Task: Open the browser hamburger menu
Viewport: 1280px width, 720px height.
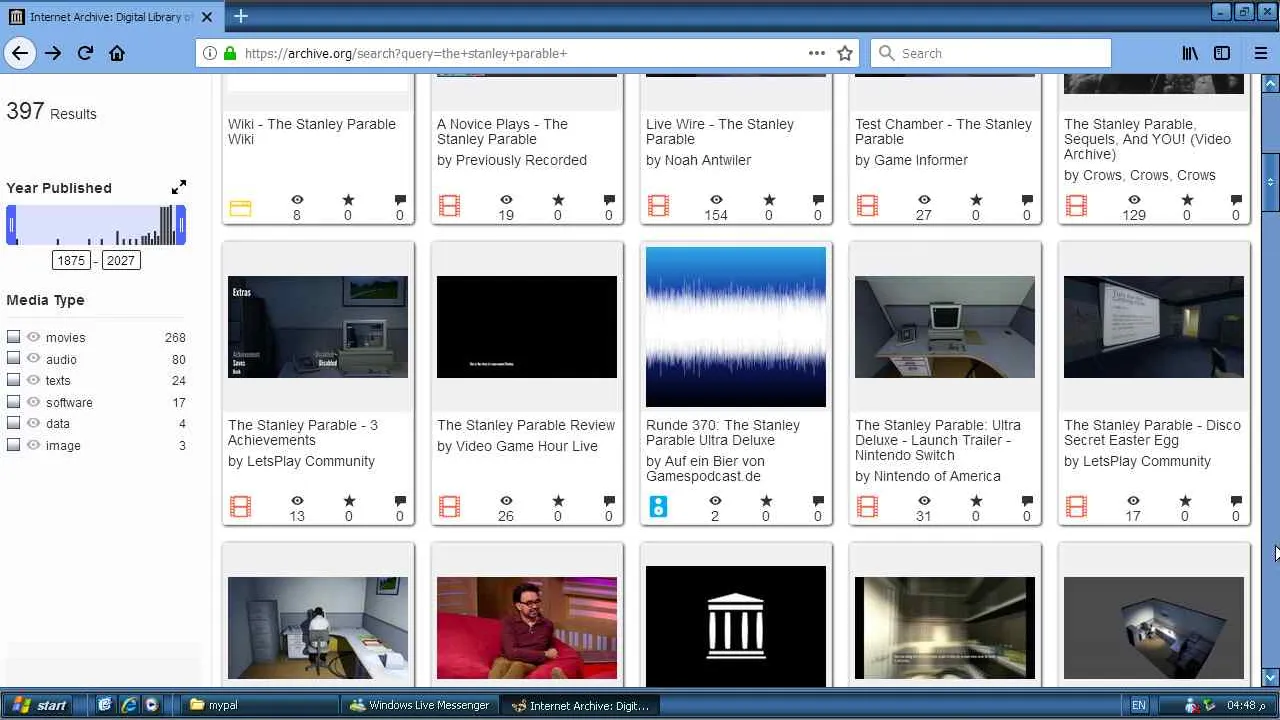Action: coord(1260,53)
